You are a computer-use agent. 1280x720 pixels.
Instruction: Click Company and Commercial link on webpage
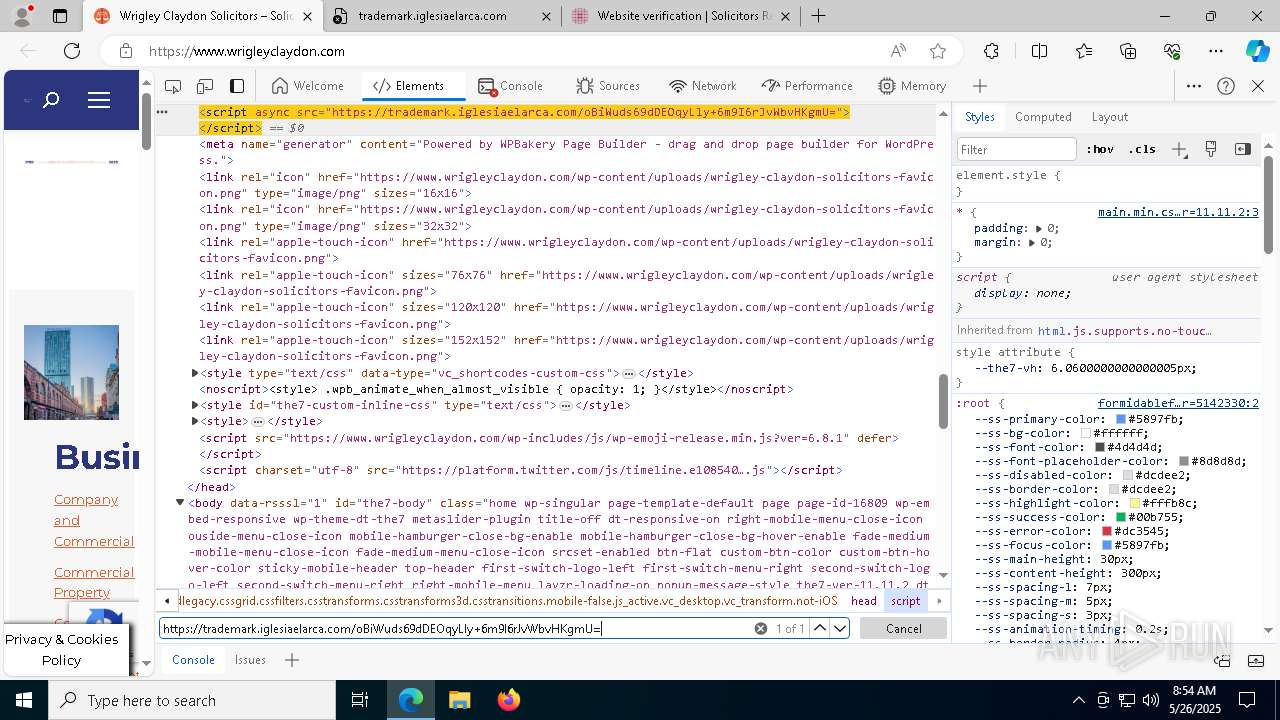pyautogui.click(x=94, y=520)
